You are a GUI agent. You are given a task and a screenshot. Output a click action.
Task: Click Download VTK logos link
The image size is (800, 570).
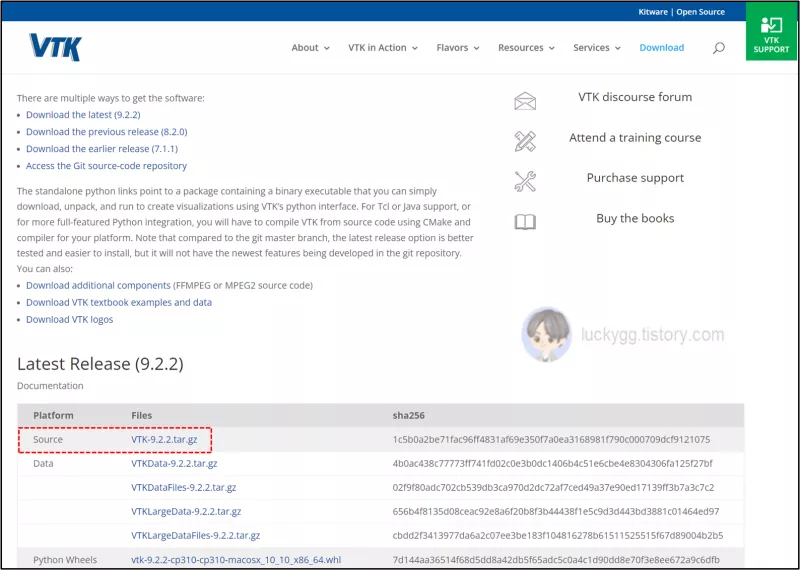[69, 319]
